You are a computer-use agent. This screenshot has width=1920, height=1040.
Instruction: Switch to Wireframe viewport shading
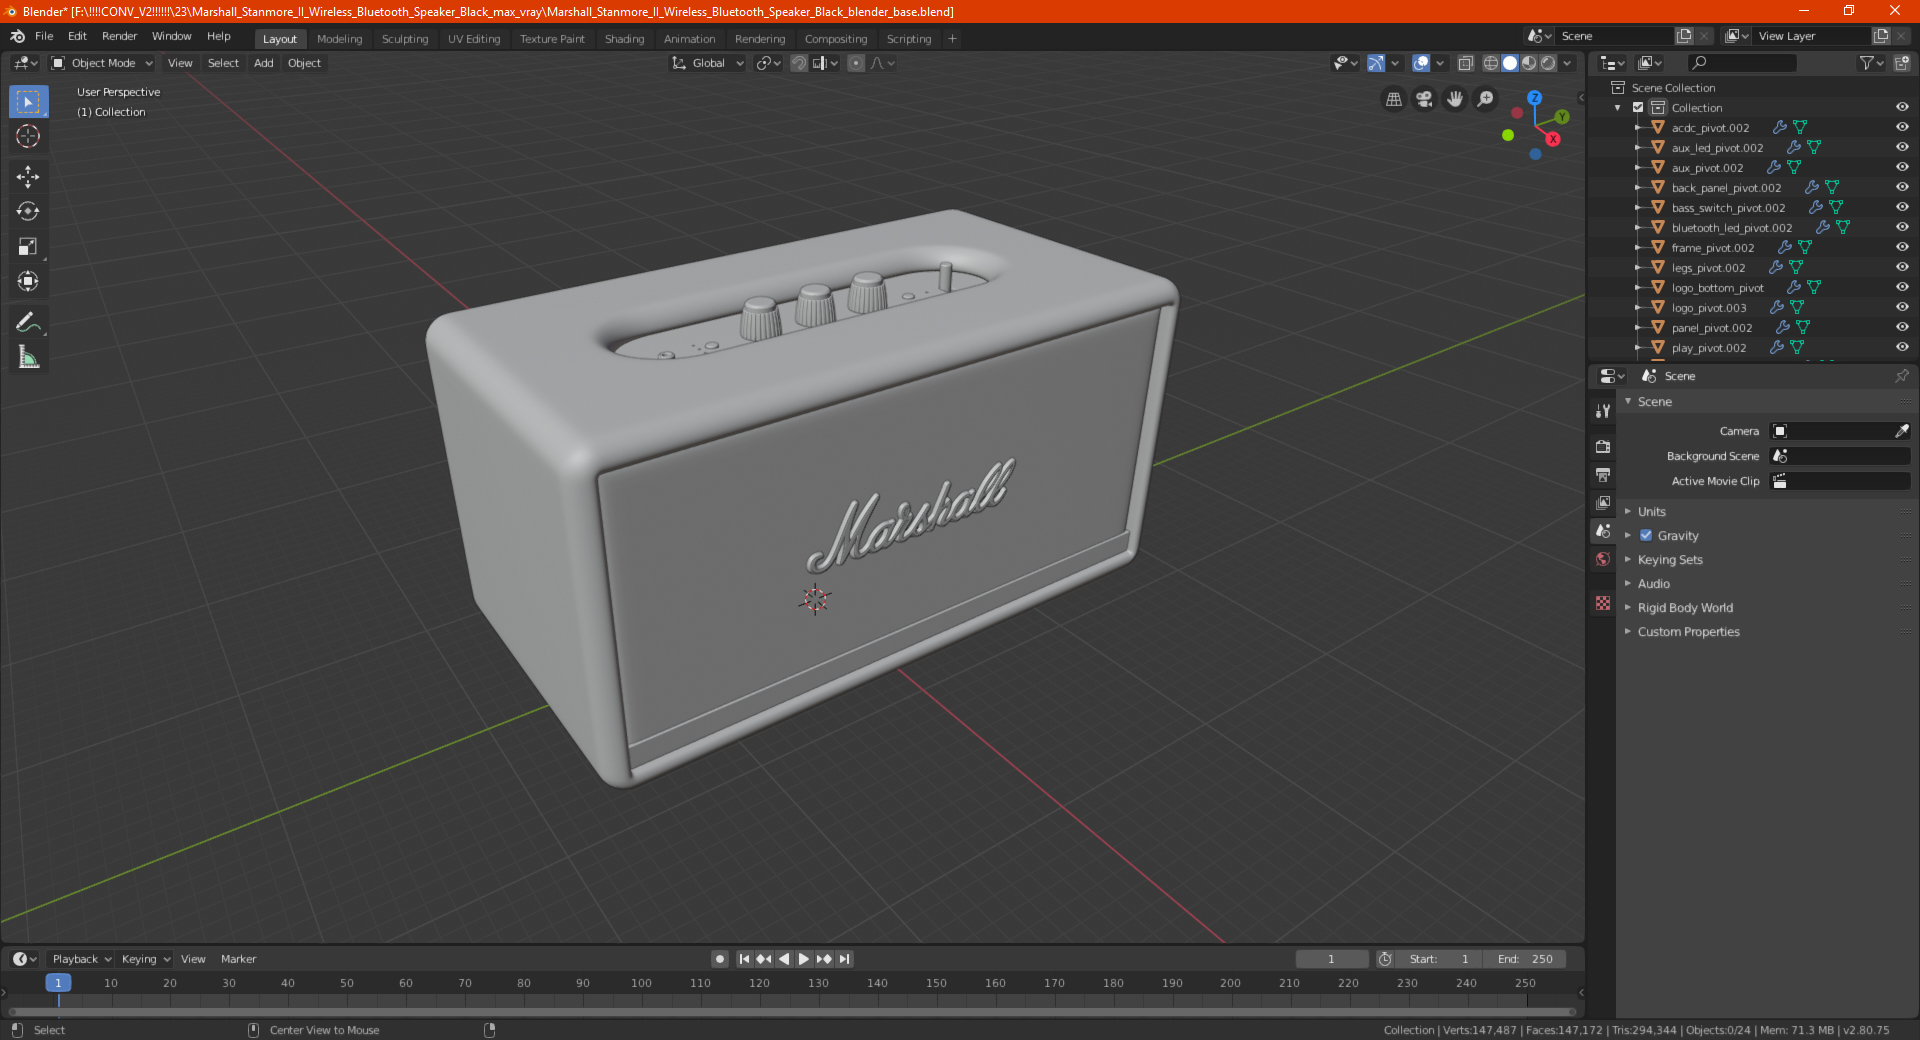(1490, 63)
